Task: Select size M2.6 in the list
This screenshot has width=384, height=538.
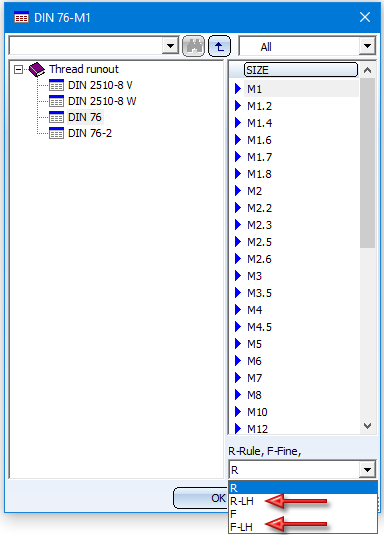Action: coord(259,259)
